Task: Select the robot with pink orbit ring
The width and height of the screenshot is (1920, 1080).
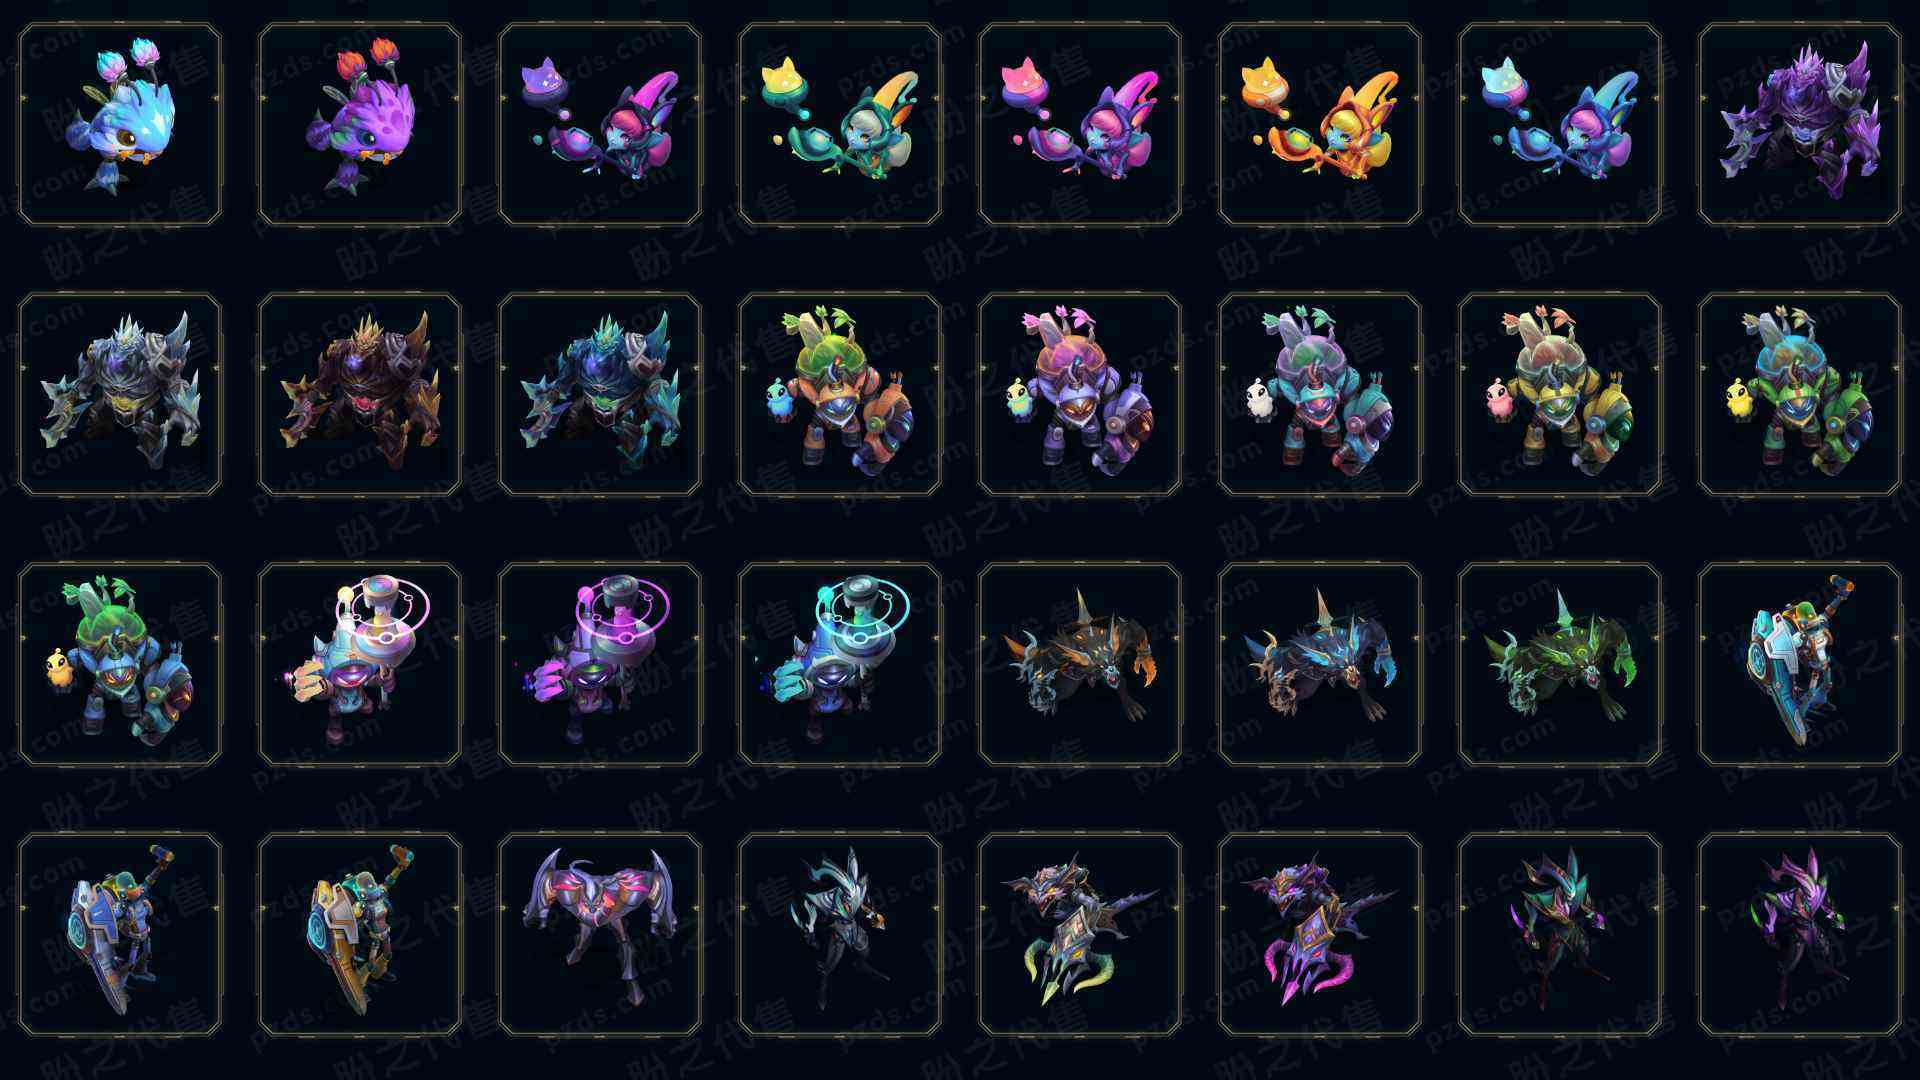Action: [600, 664]
